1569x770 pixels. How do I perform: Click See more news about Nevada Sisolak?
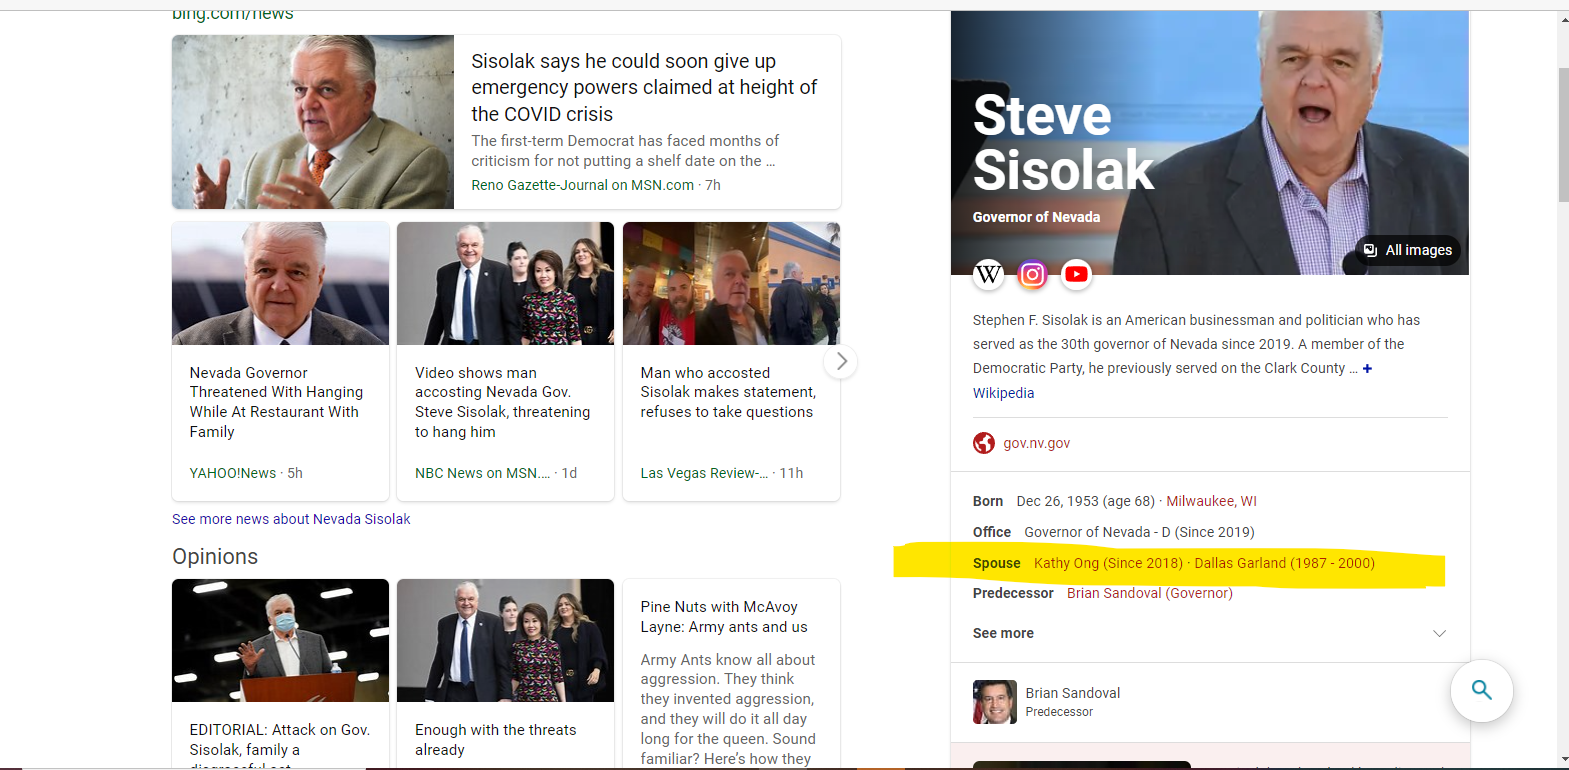pos(291,519)
